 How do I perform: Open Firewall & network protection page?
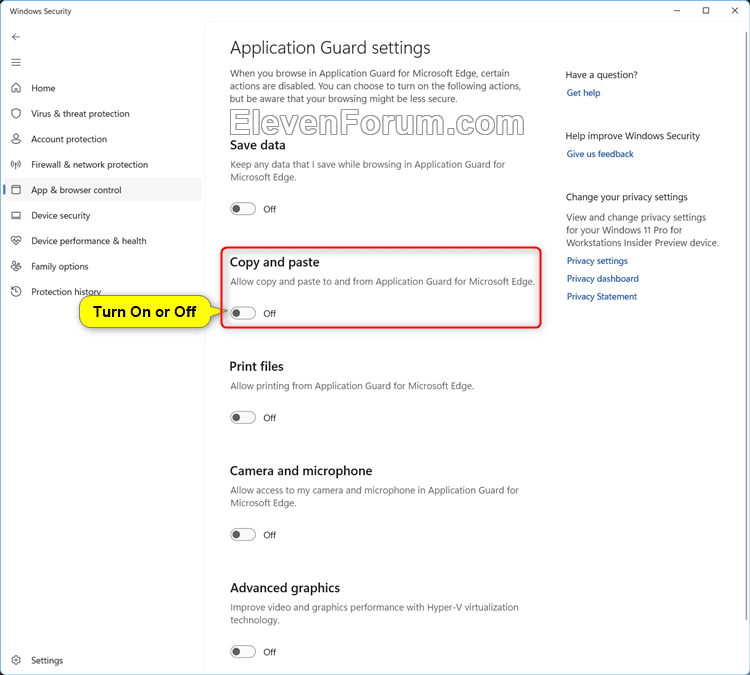coord(102,165)
